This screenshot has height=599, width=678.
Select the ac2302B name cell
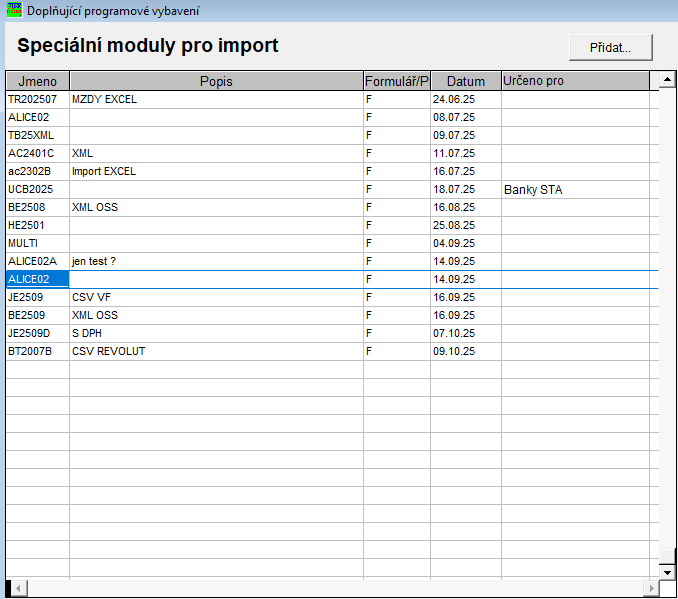tap(38, 172)
